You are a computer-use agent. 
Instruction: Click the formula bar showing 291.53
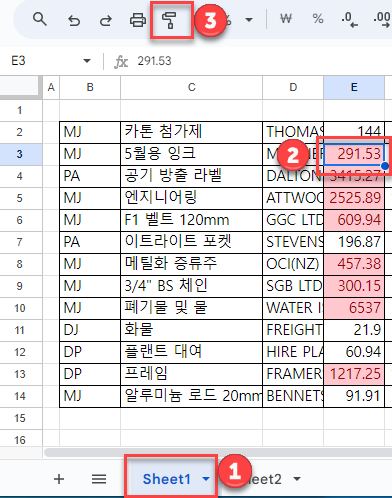(154, 61)
